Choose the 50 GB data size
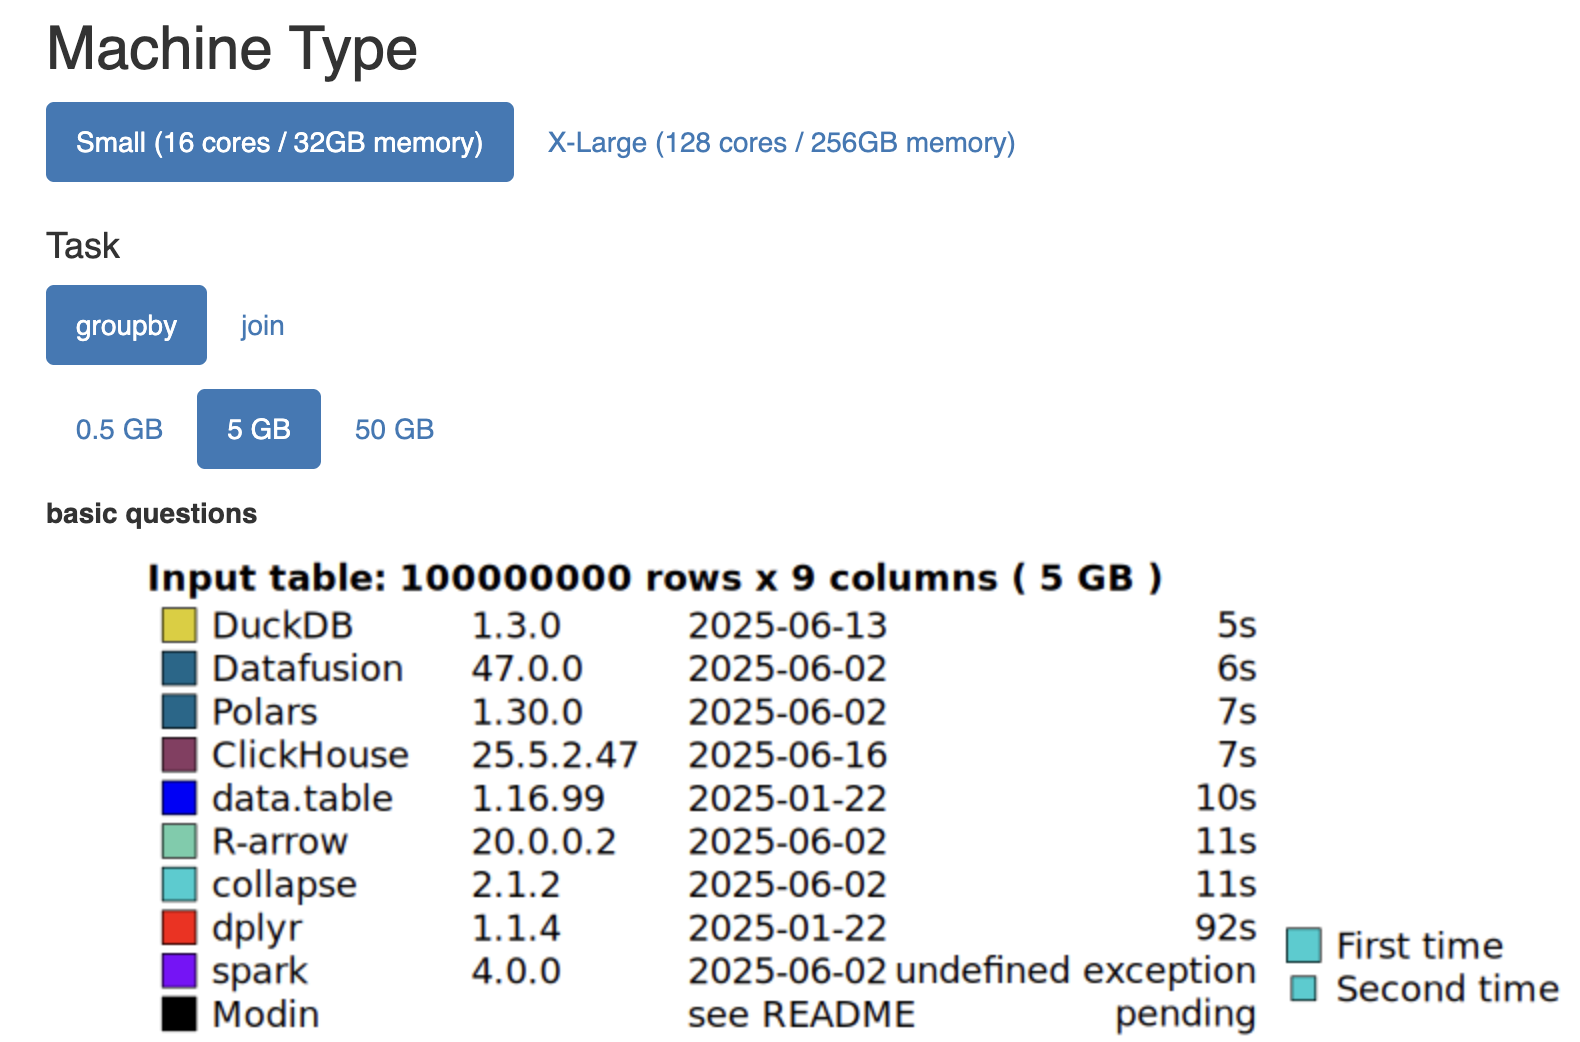 [x=394, y=429]
